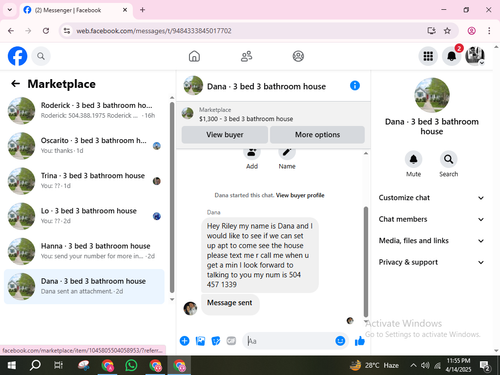500x375 pixels.
Task: Expand the Chat members section
Action: pyautogui.click(x=431, y=219)
